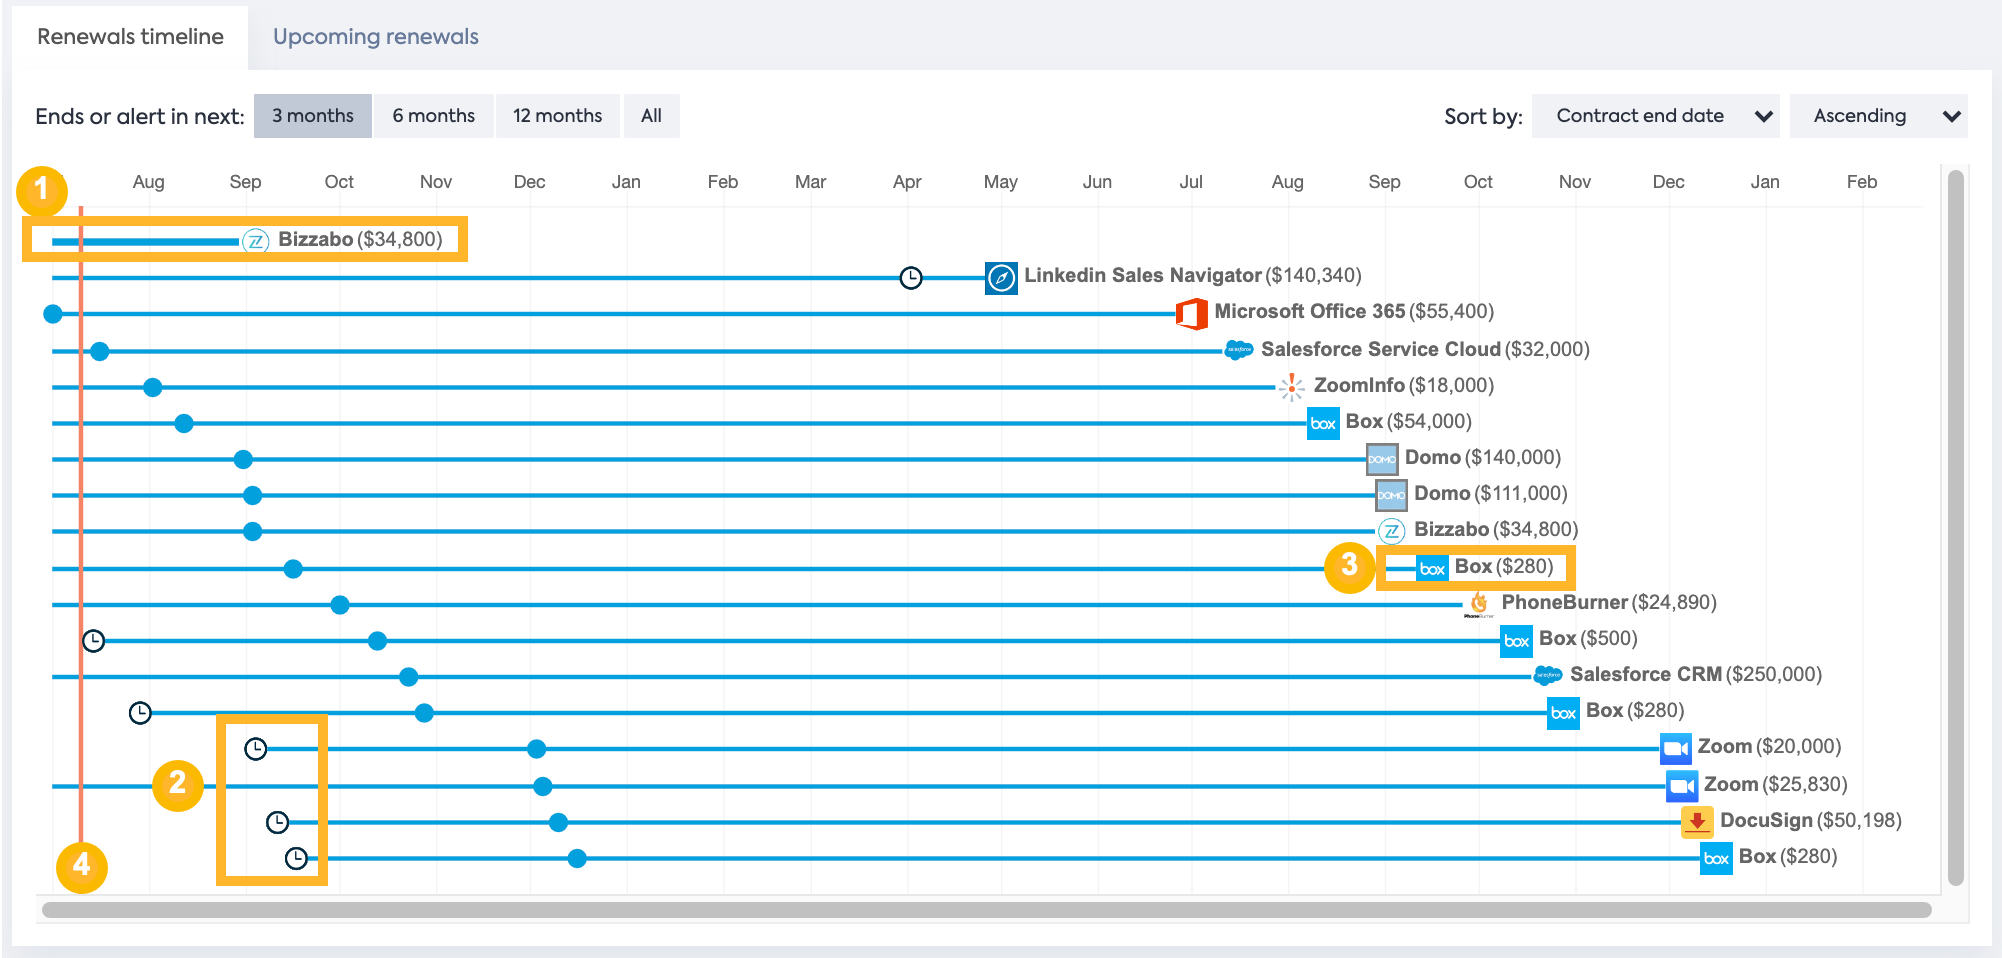2002x958 pixels.
Task: Open the Linkedin Sales Navigator ($140,340) label
Action: coord(1193,275)
